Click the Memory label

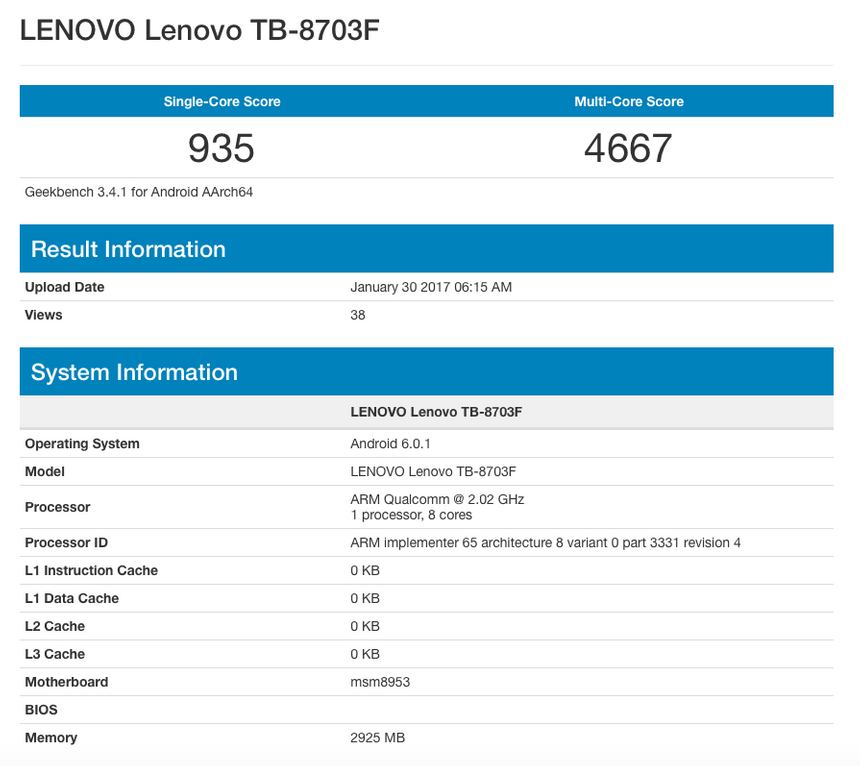pyautogui.click(x=51, y=737)
